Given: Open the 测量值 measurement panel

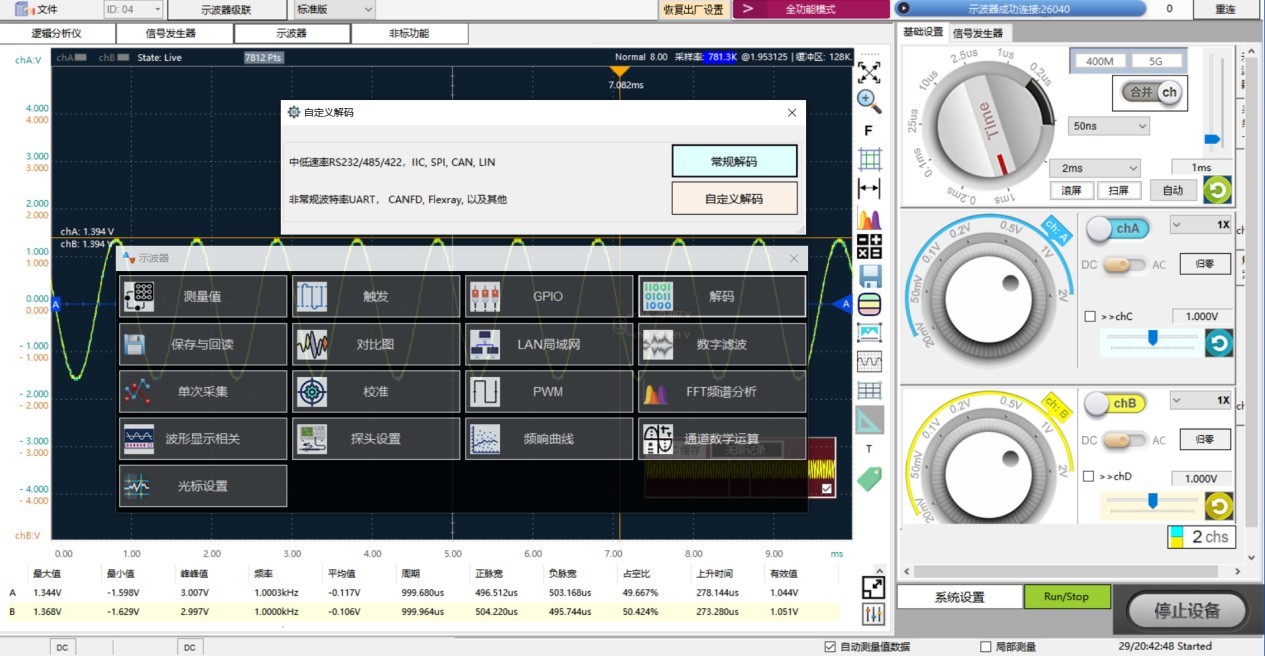Looking at the screenshot, I should tap(203, 296).
